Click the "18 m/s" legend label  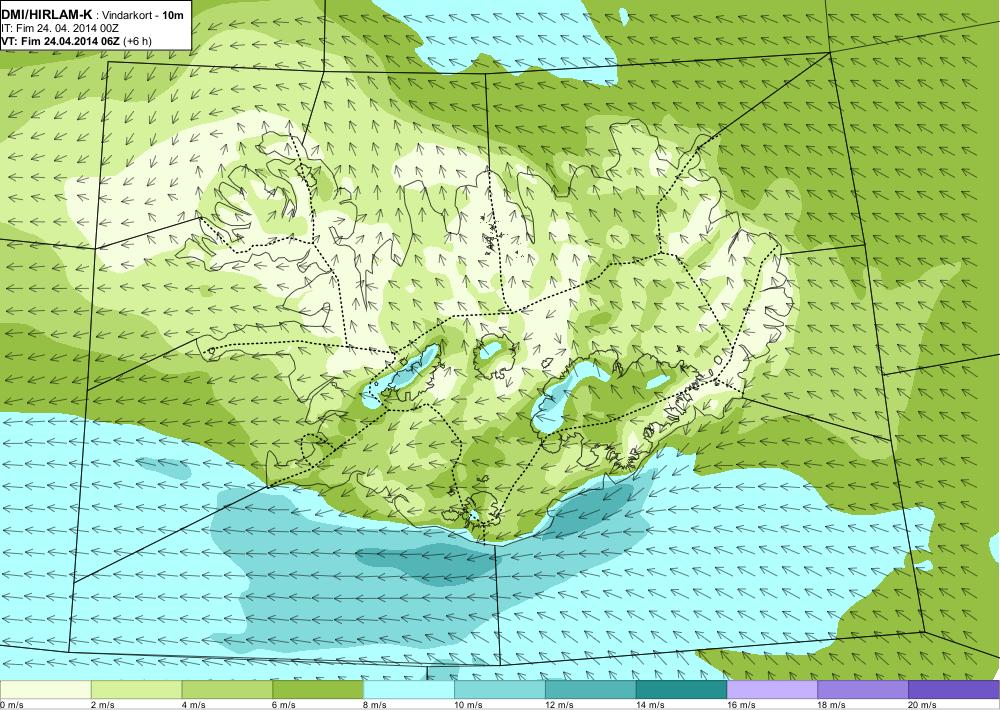(x=832, y=705)
